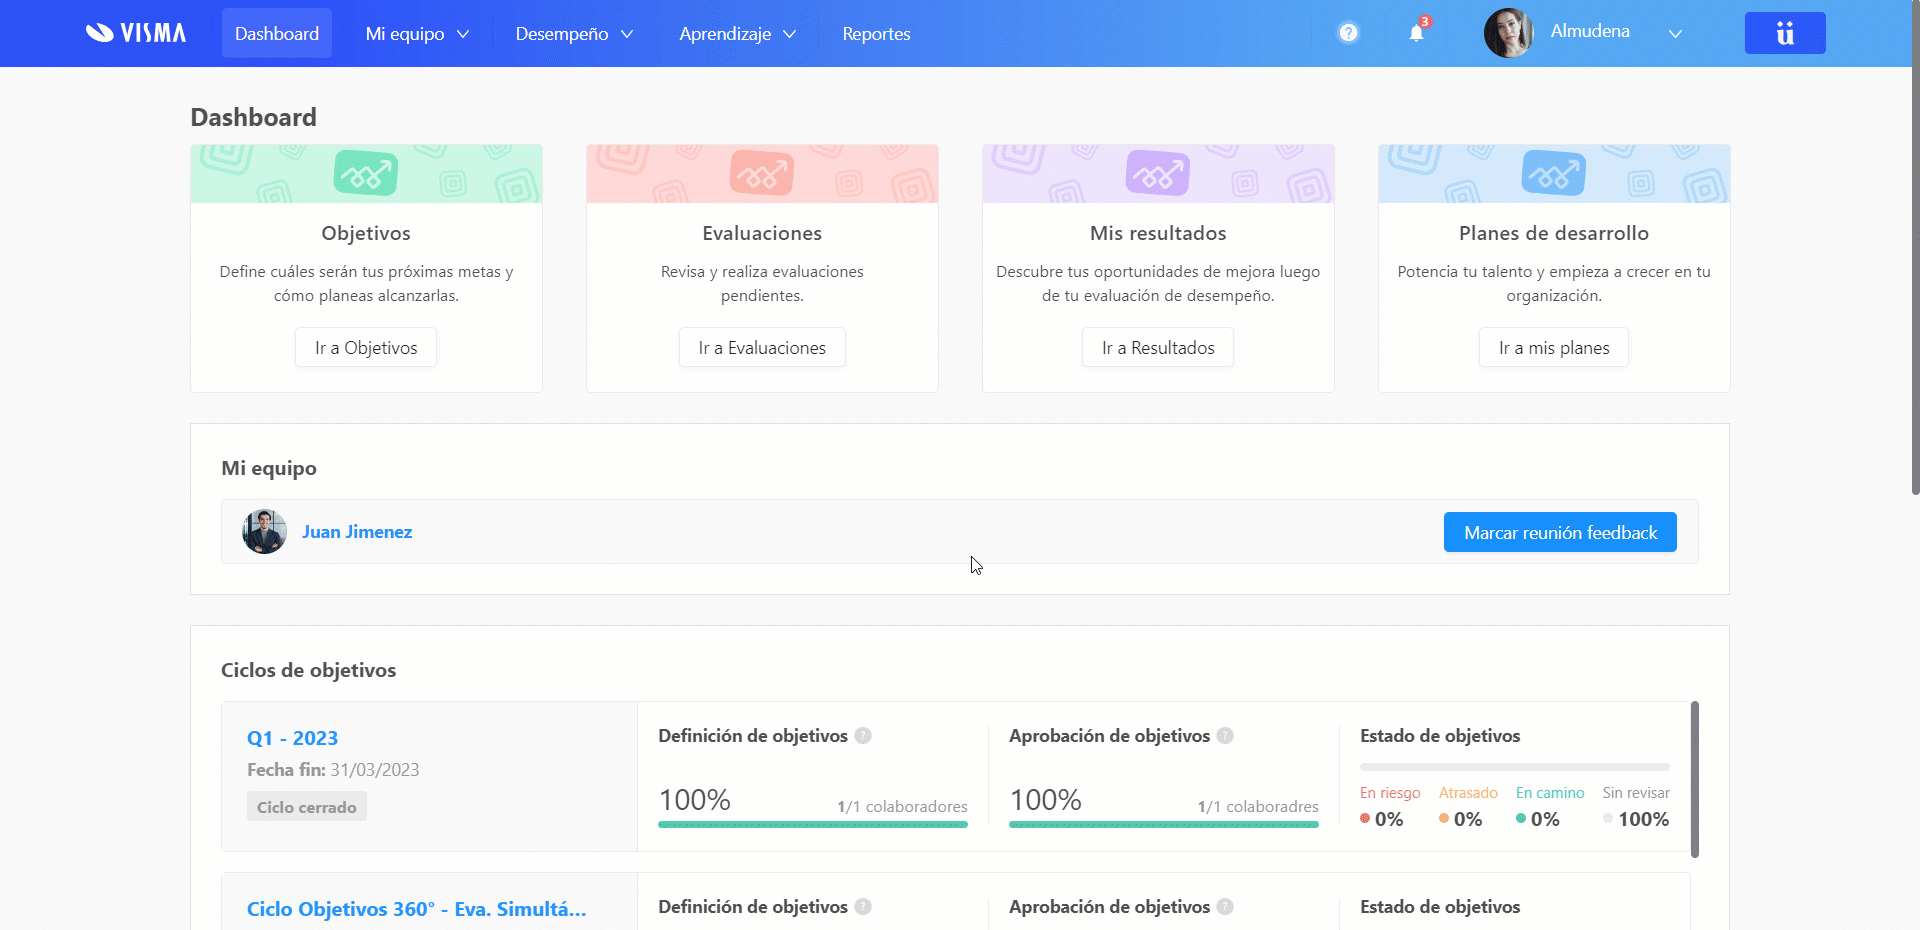Screen dimensions: 1920x930
Task: Click the red En riesgo status dot
Action: (x=1365, y=819)
